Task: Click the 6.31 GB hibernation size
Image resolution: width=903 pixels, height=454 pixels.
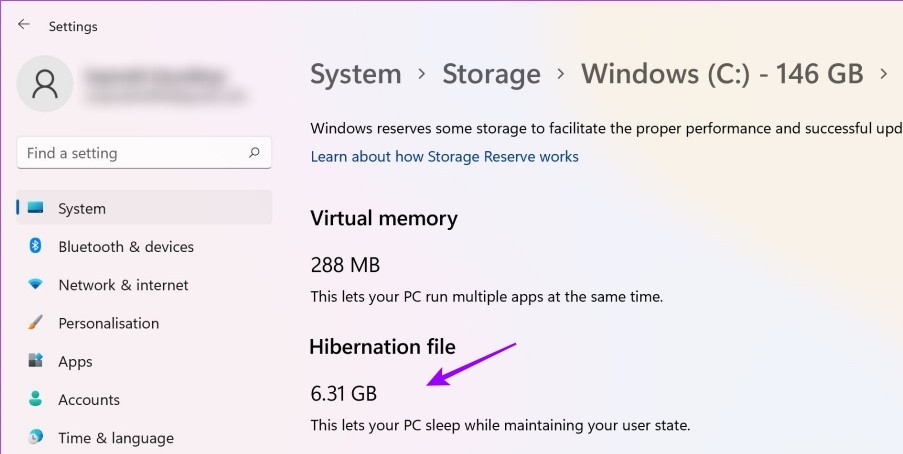Action: pyautogui.click(x=344, y=394)
